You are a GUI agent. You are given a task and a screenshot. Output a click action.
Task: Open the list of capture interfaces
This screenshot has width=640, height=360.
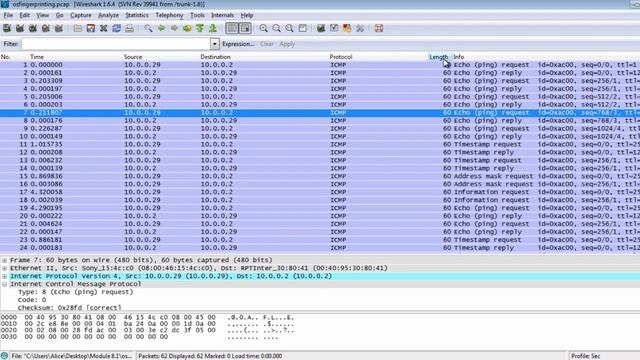coord(7,28)
